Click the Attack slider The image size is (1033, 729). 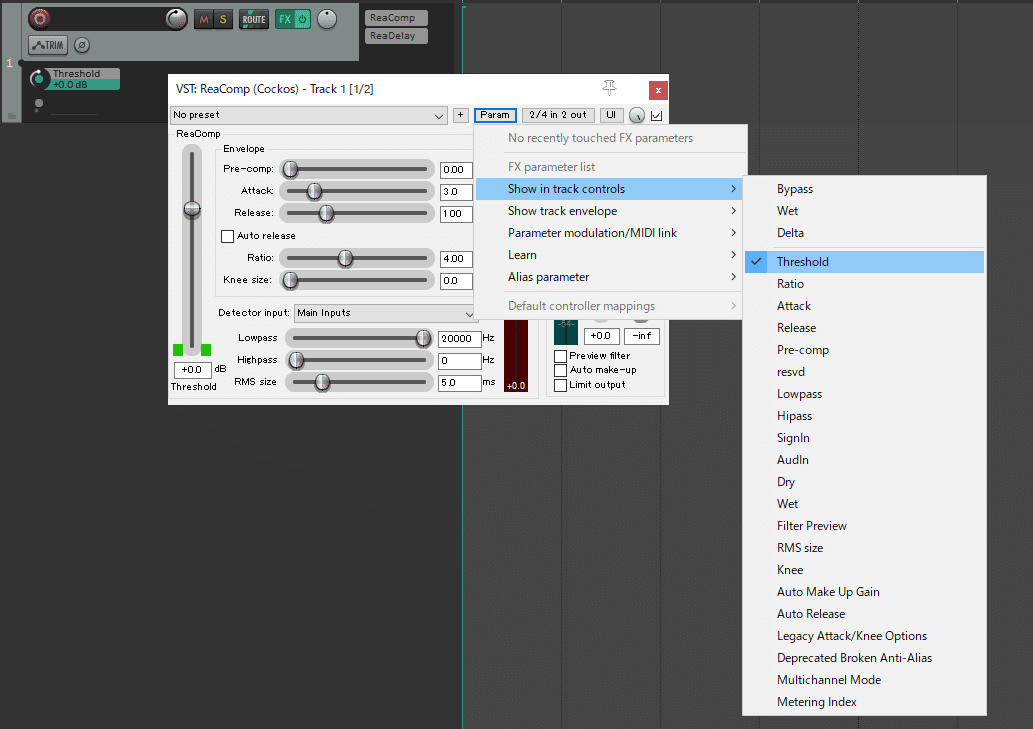357,191
